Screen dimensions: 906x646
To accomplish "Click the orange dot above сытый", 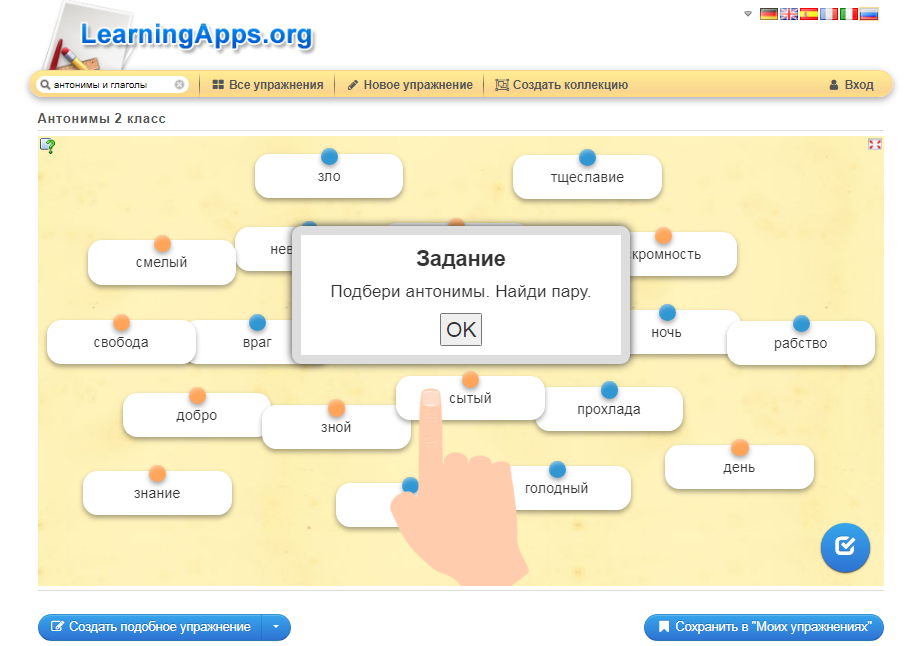I will tap(470, 378).
